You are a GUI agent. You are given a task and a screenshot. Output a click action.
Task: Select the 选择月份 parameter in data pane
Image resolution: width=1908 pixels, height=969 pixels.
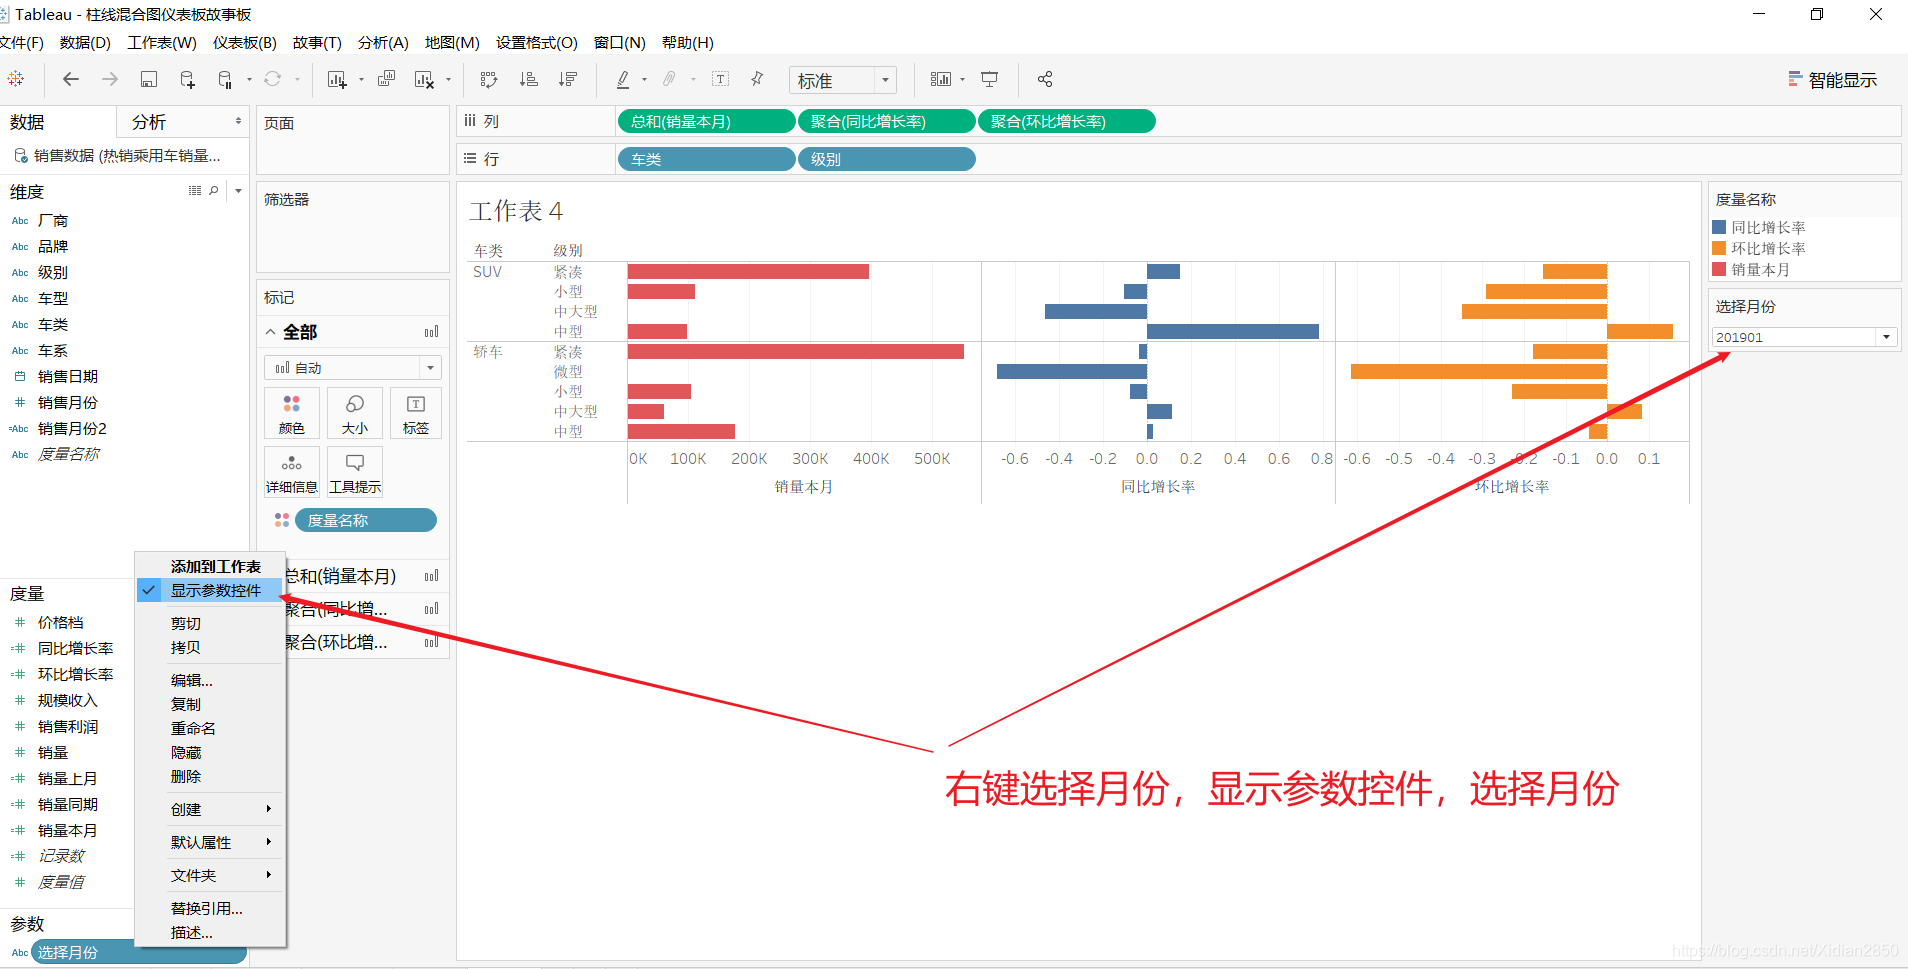pyautogui.click(x=138, y=952)
